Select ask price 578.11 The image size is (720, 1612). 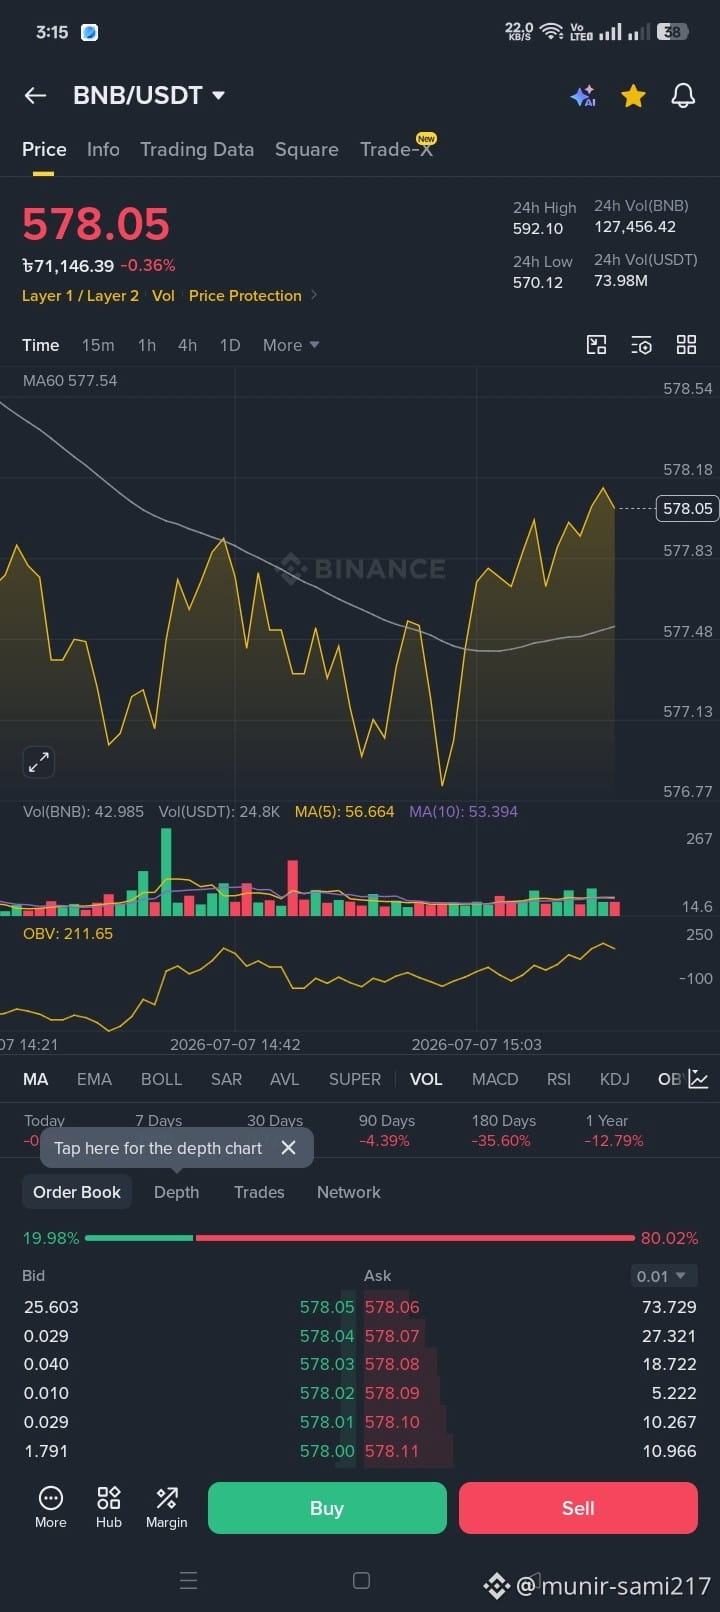click(392, 1451)
